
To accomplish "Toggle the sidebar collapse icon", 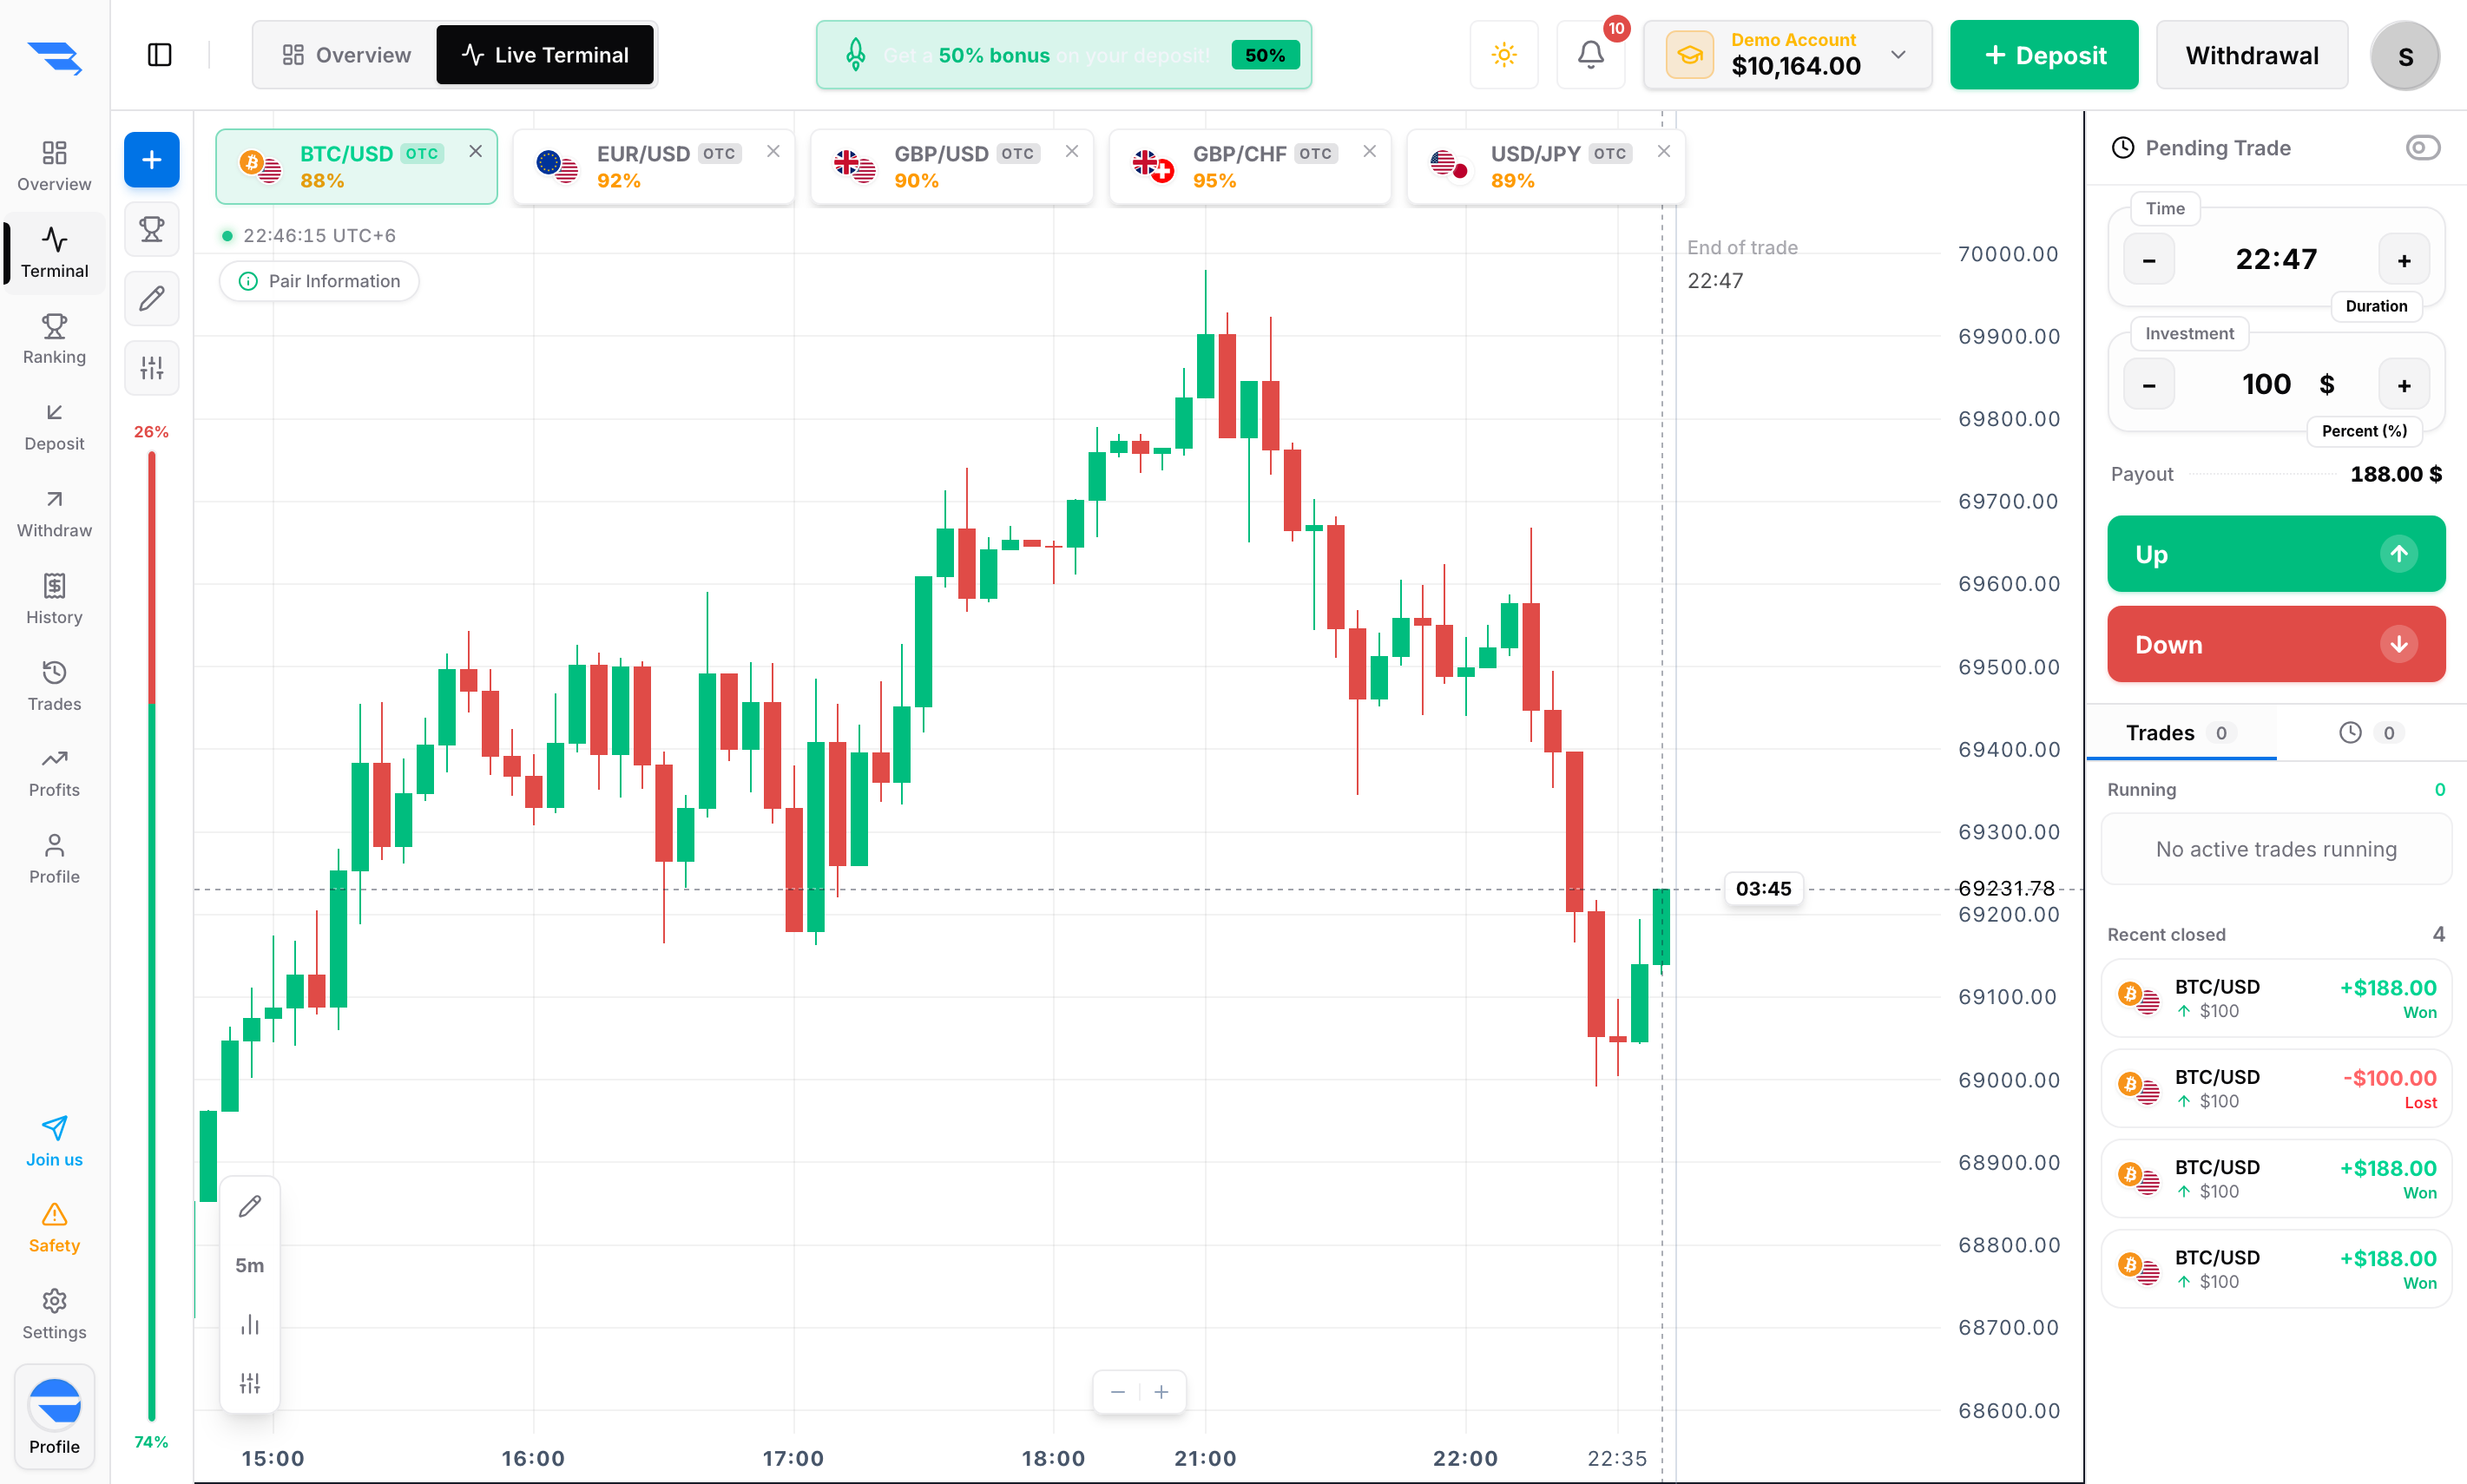I will [160, 55].
